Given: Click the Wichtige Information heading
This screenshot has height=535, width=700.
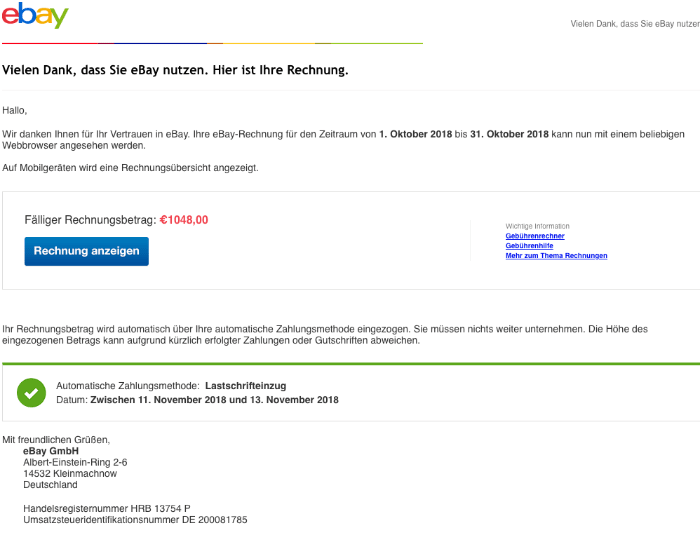Looking at the screenshot, I should pyautogui.click(x=537, y=226).
